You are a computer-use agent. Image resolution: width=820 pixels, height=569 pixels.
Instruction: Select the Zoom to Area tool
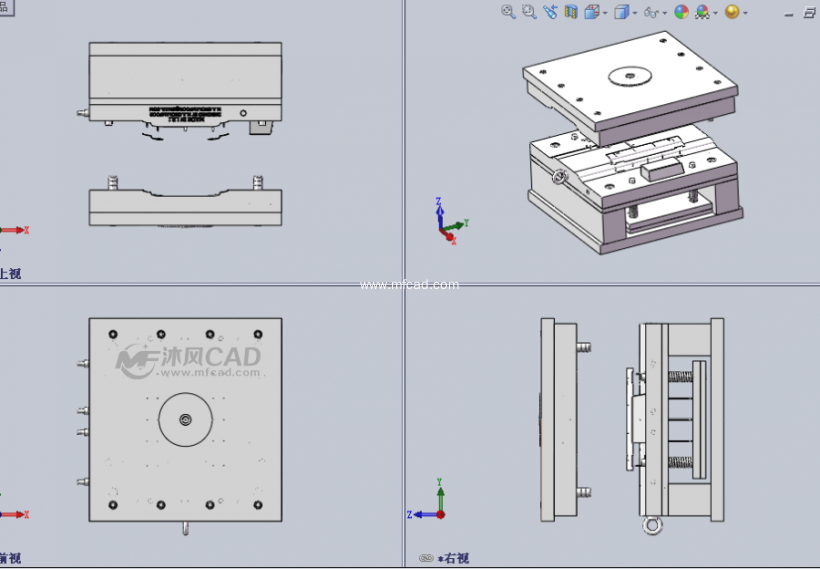[x=529, y=12]
